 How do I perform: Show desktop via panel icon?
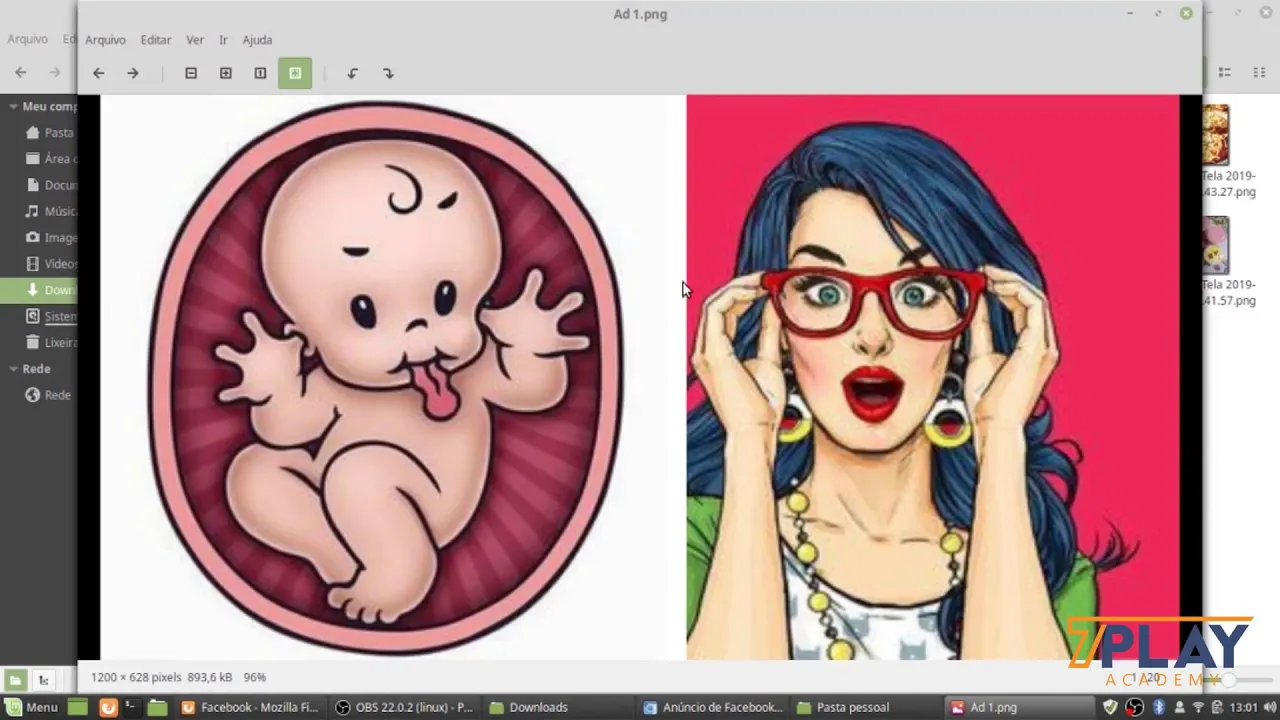(x=78, y=707)
